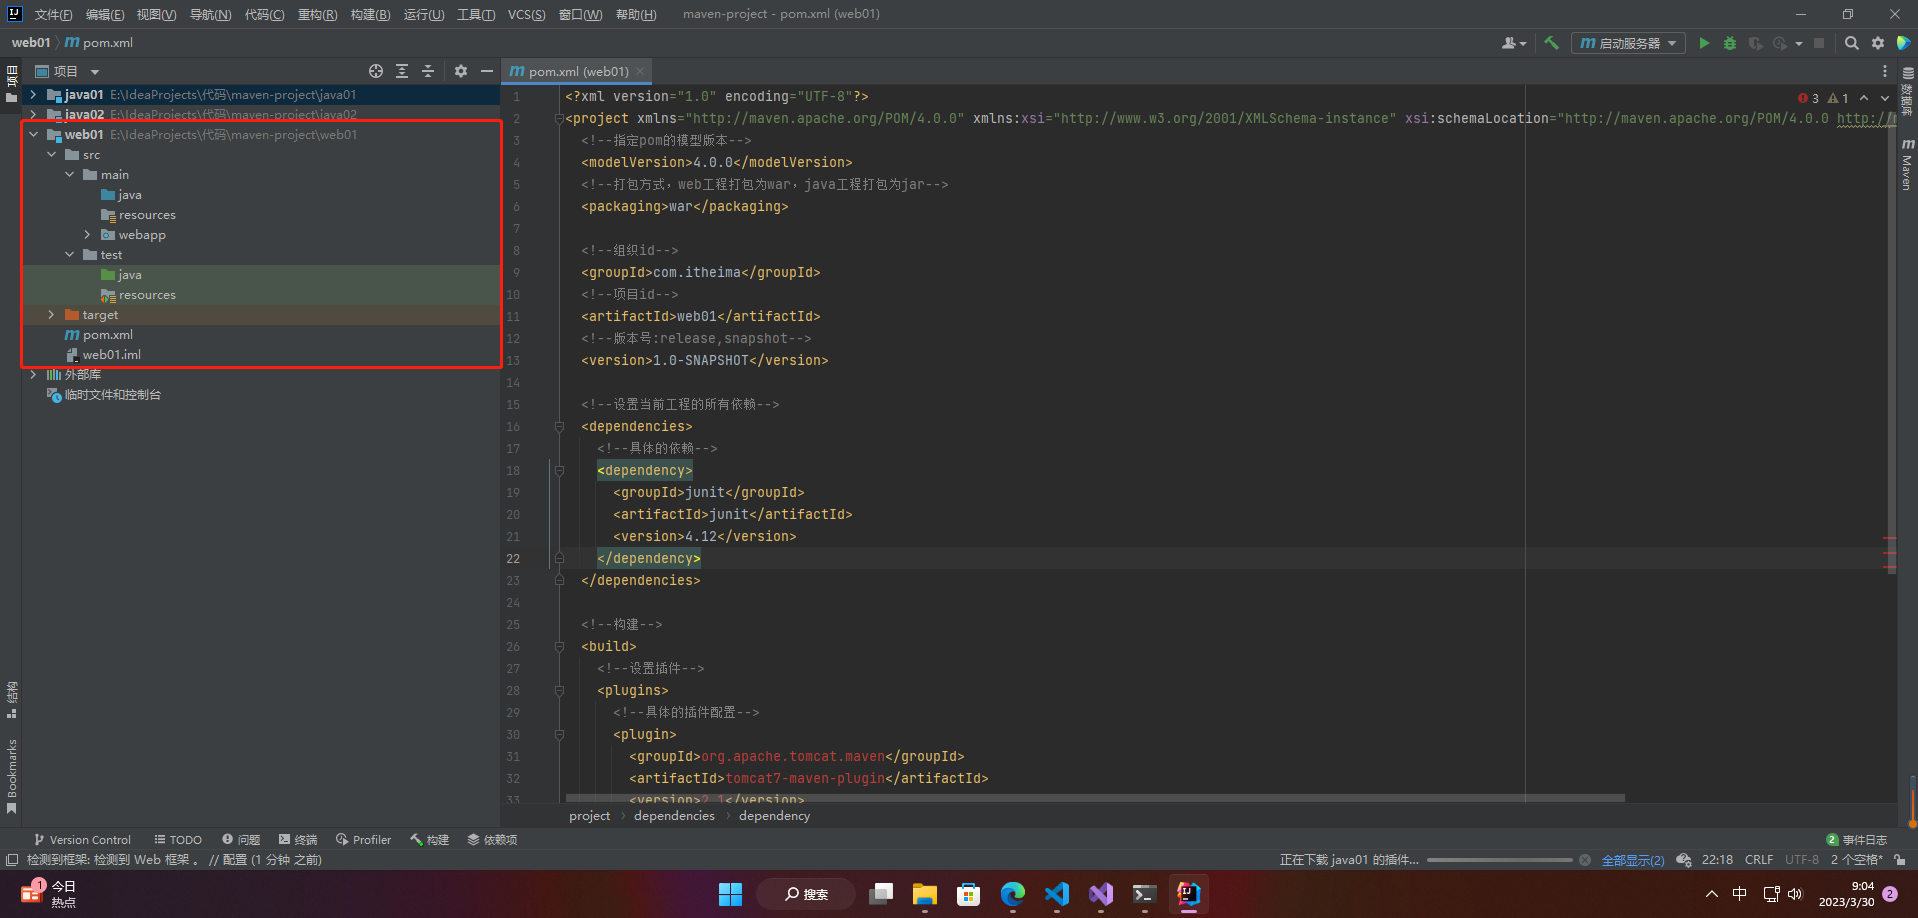Cancel the java01 plugin download

click(x=1585, y=860)
